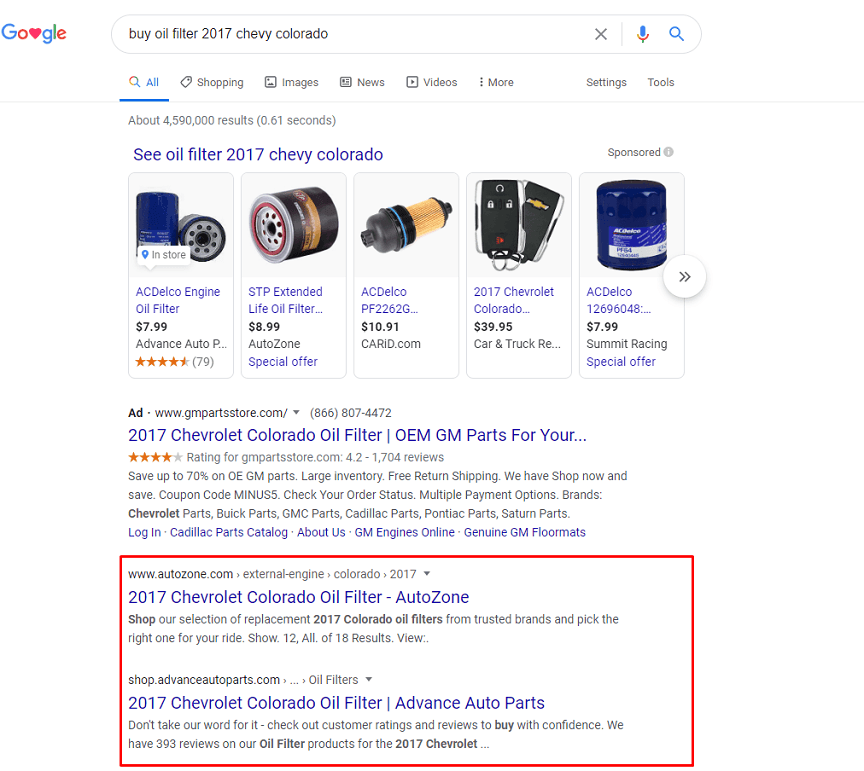
Task: Open ACDelco 12696048 product title link
Action: [x=619, y=300]
